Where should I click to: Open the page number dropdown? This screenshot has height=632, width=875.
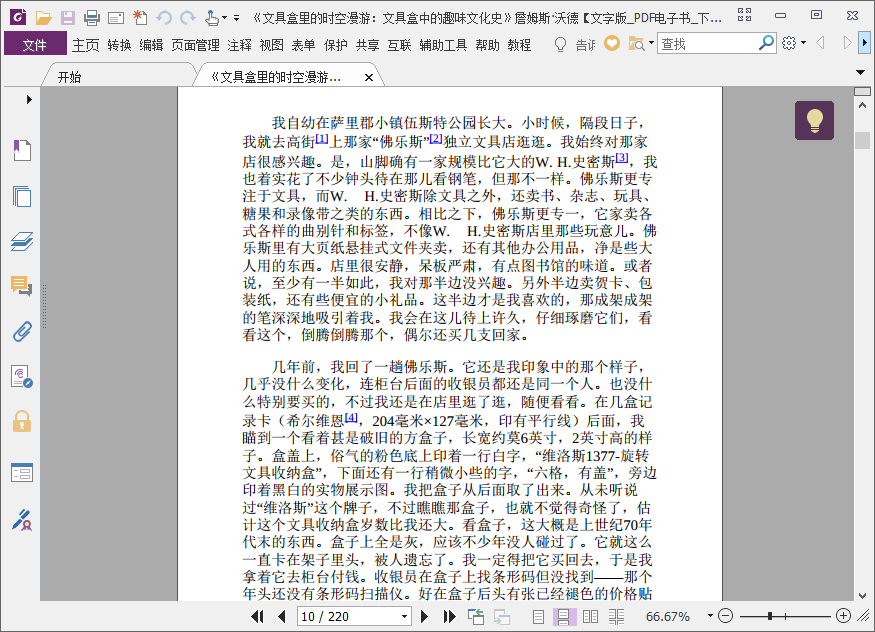click(404, 616)
